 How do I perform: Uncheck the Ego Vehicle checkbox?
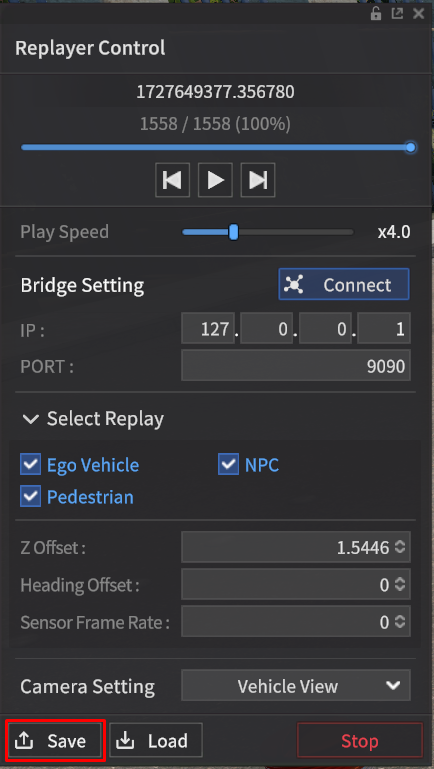click(x=30, y=464)
